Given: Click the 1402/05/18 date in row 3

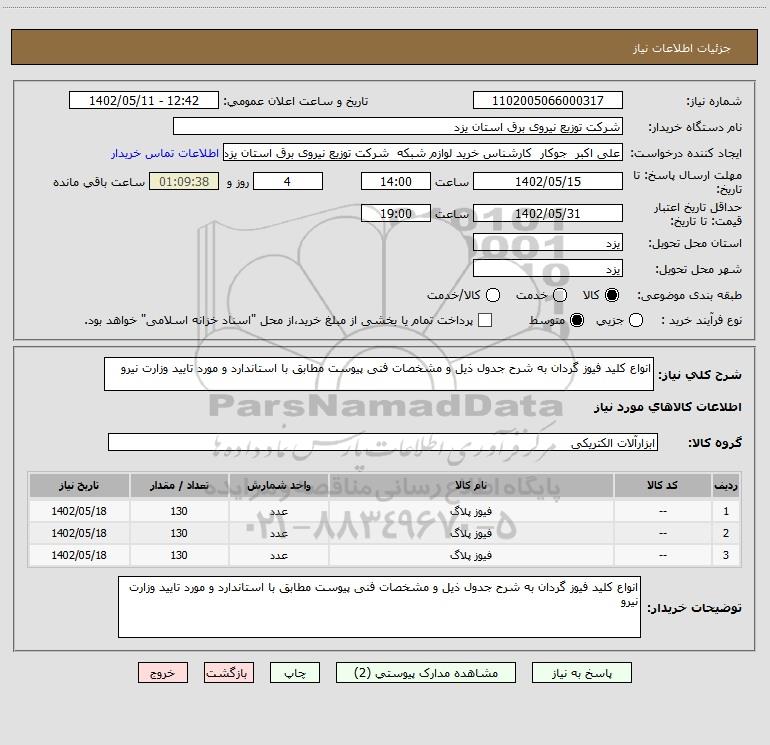Looking at the screenshot, I should pyautogui.click(x=79, y=555).
